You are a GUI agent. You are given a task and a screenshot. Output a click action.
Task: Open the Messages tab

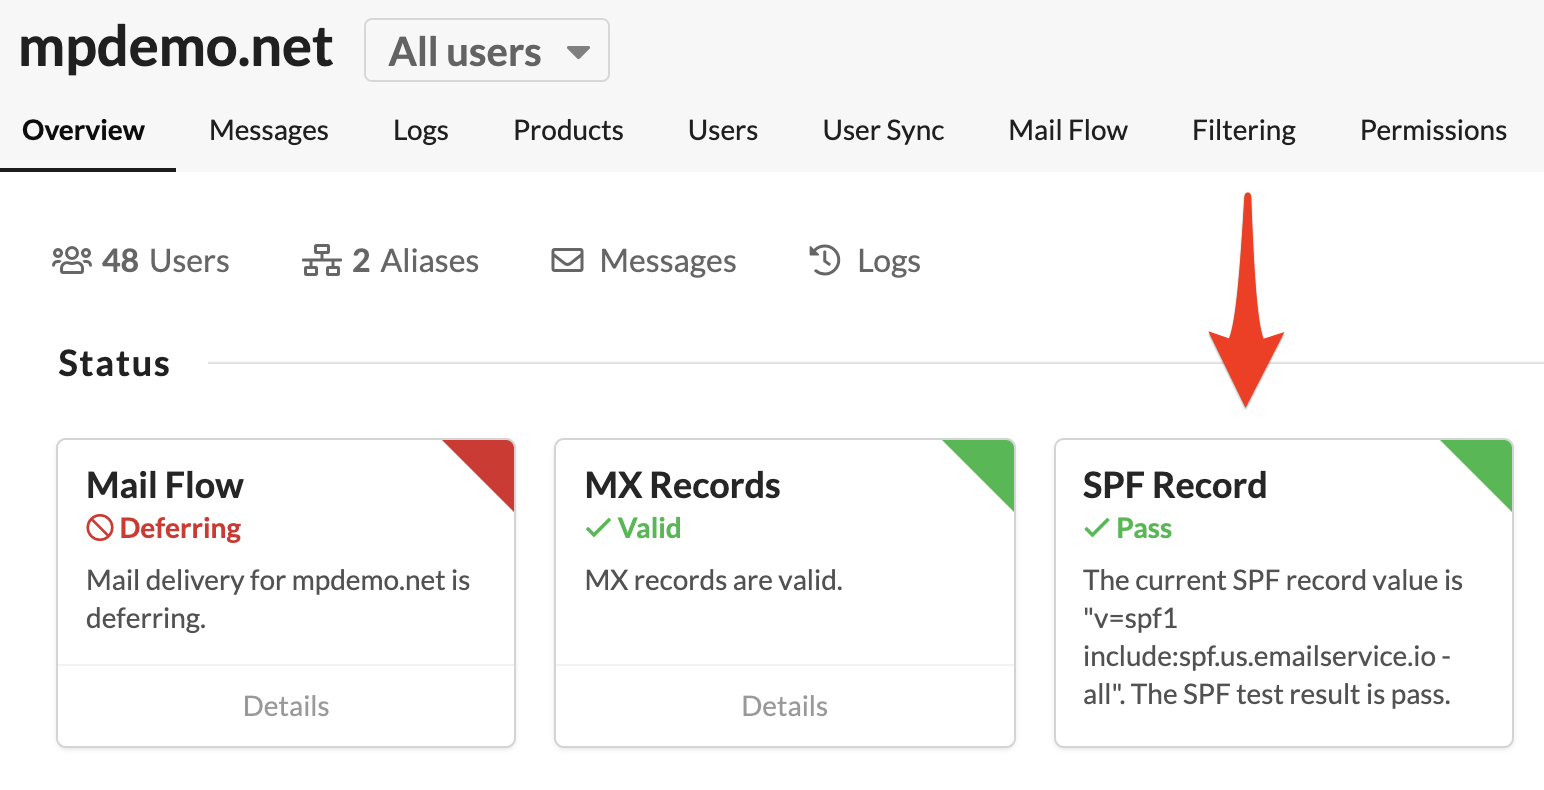pyautogui.click(x=269, y=130)
